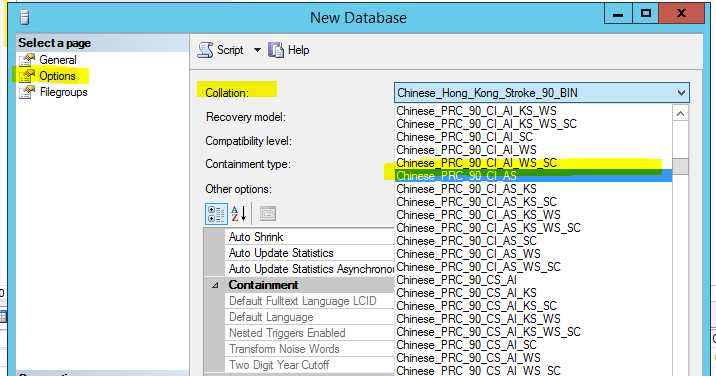Click Nested Triggers Enabled row
This screenshot has height=376, width=716.
pos(309,333)
